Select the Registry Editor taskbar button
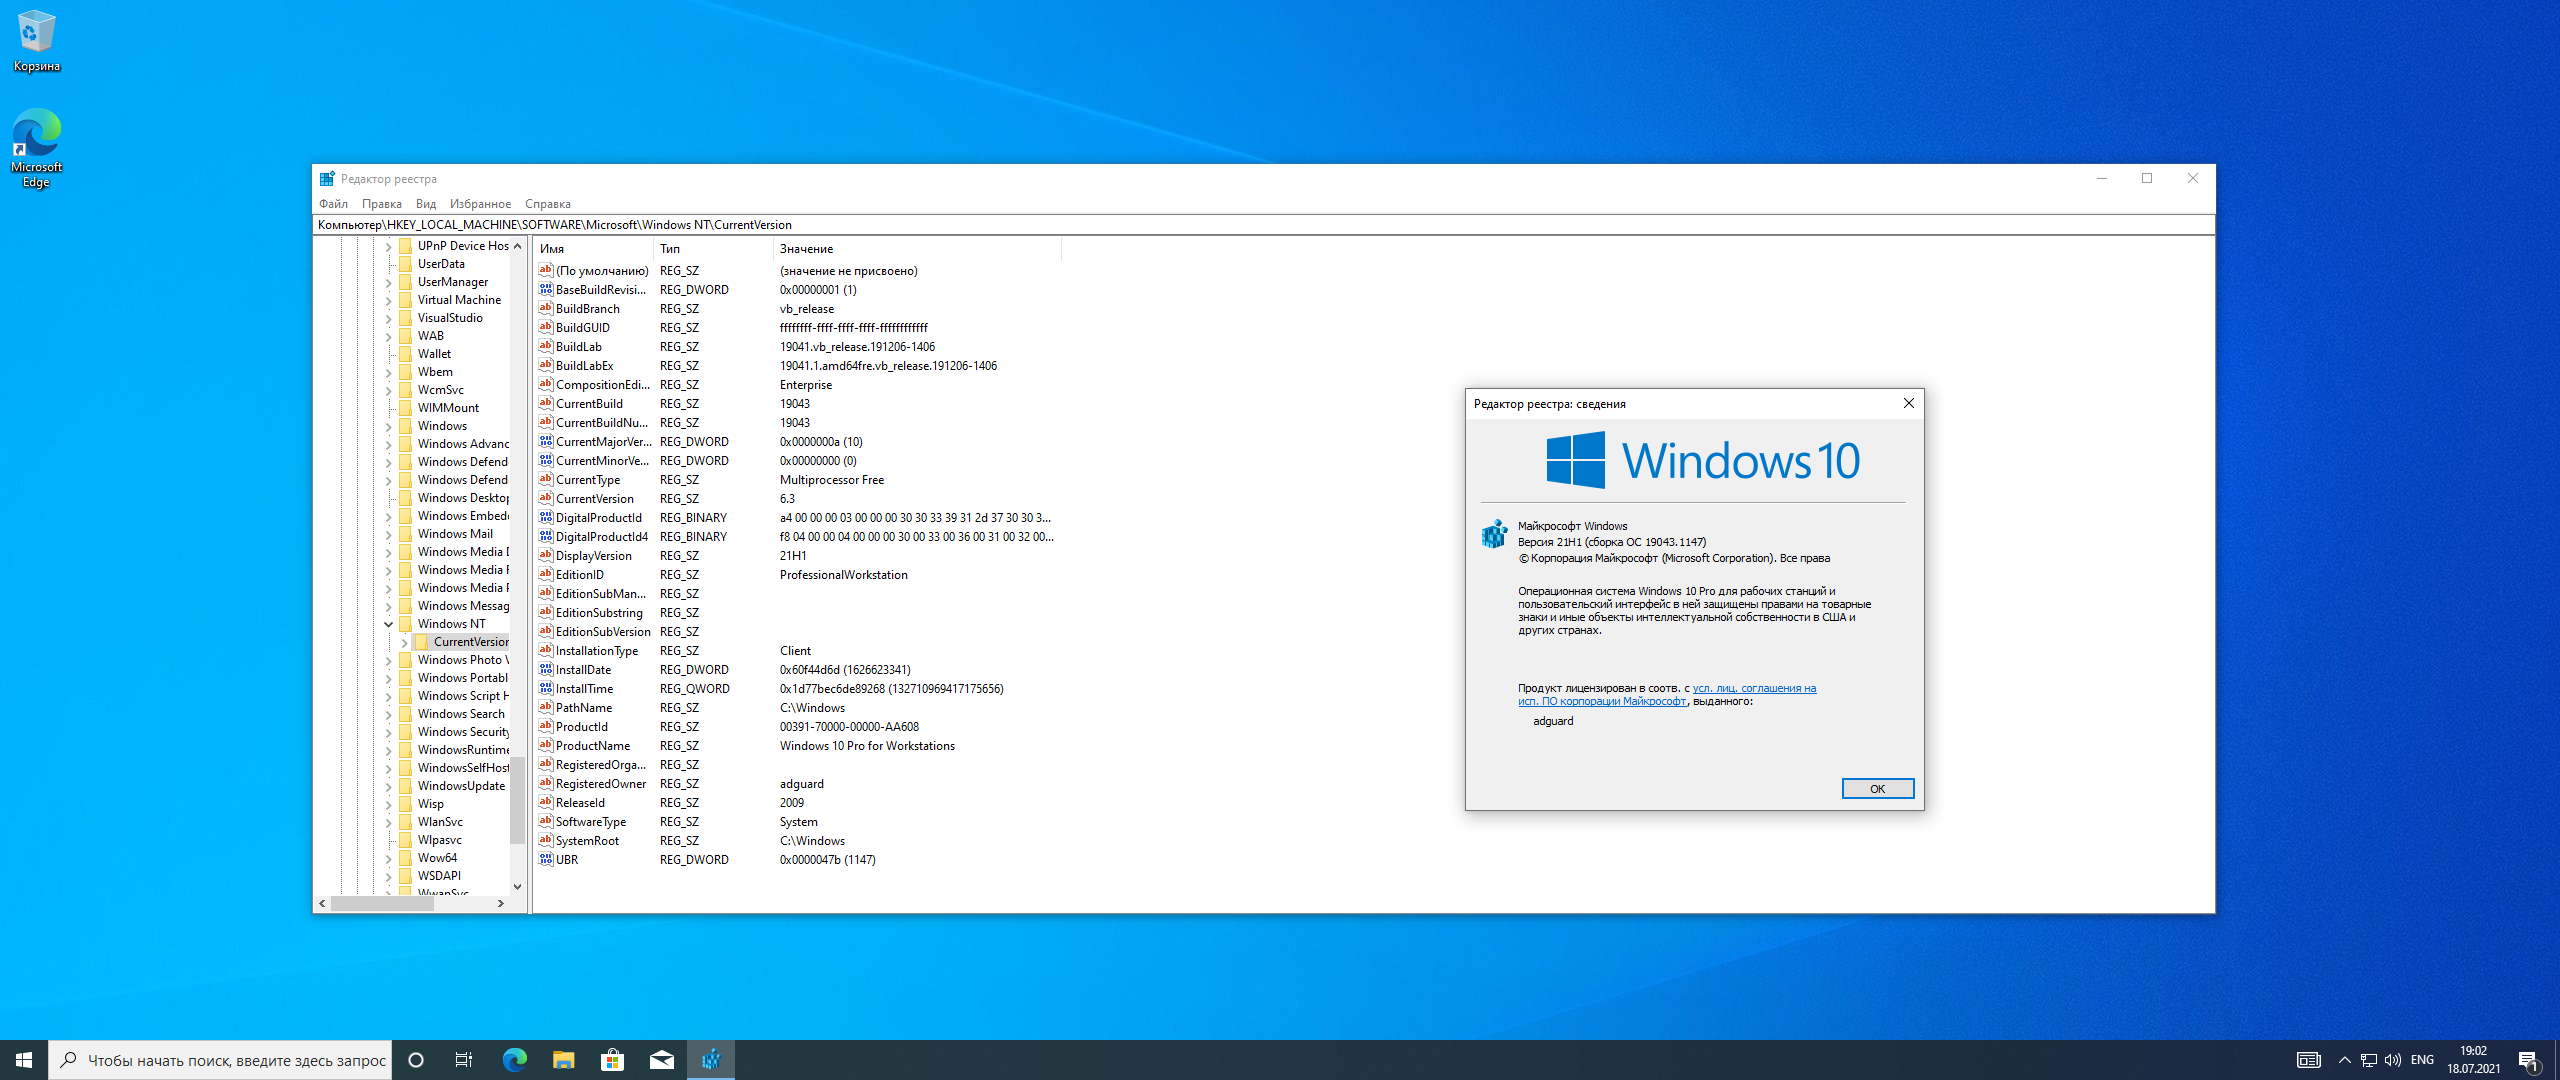Viewport: 2560px width, 1080px height. pos(711,1060)
